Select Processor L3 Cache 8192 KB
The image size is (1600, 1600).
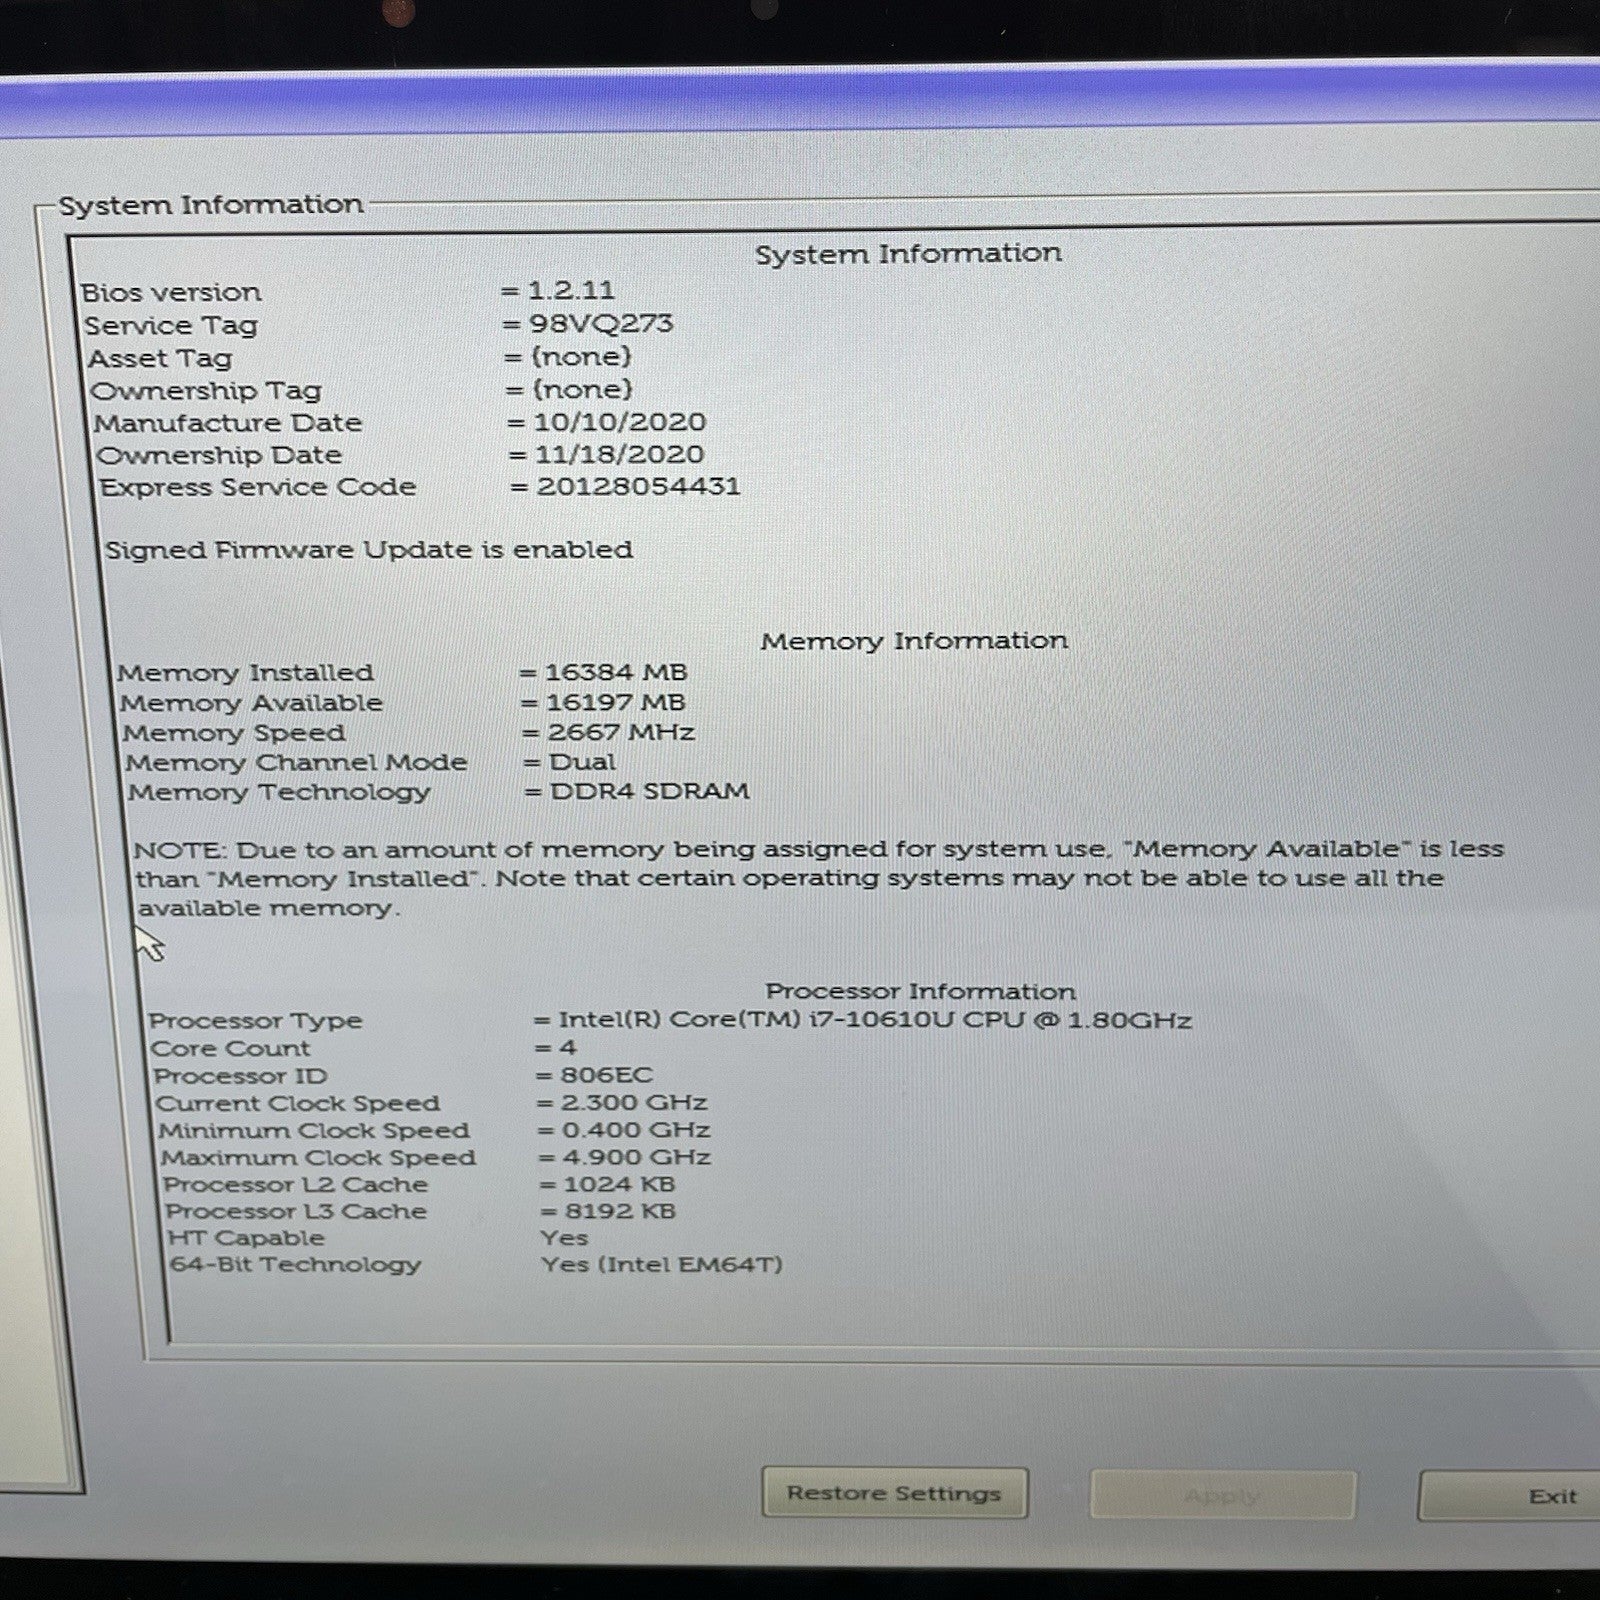pyautogui.click(x=621, y=1211)
